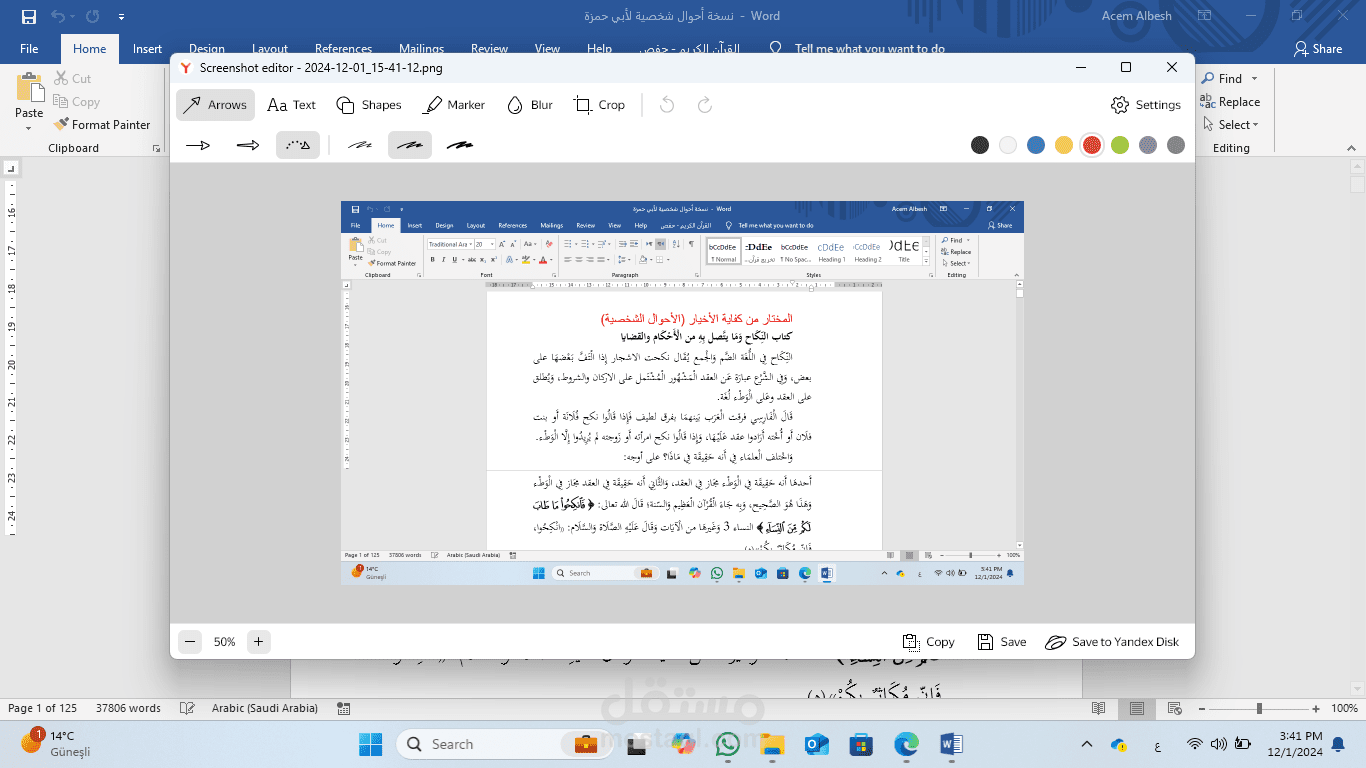
Task: Select the thin single-line arrow style
Action: pos(198,145)
